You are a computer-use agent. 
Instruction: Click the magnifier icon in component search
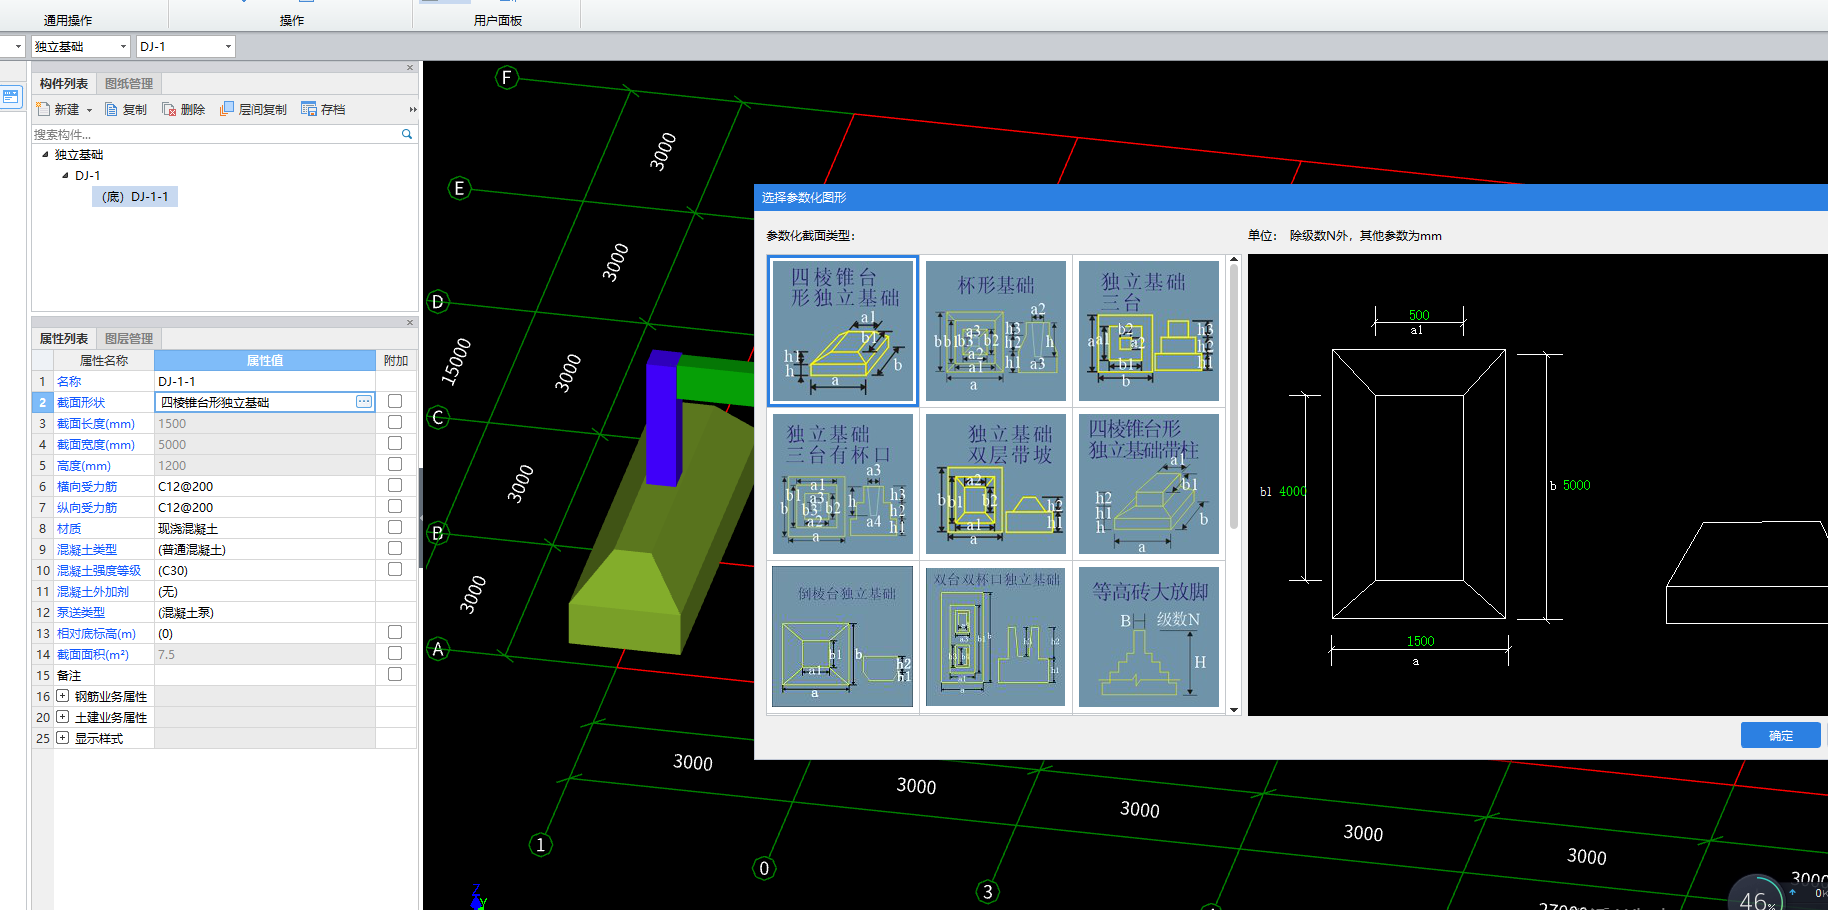(x=407, y=134)
